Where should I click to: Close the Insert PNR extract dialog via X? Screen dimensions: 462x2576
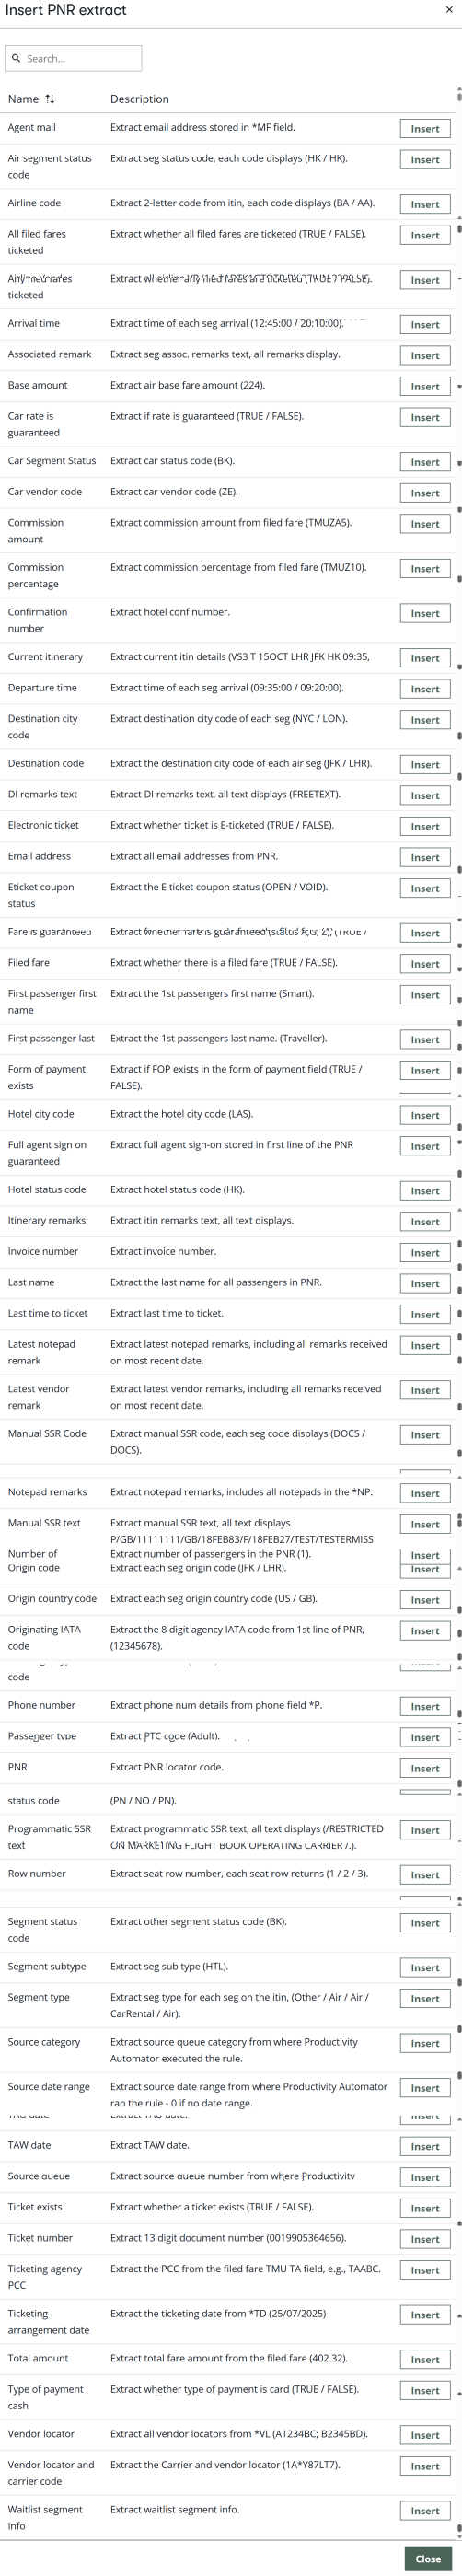[449, 9]
